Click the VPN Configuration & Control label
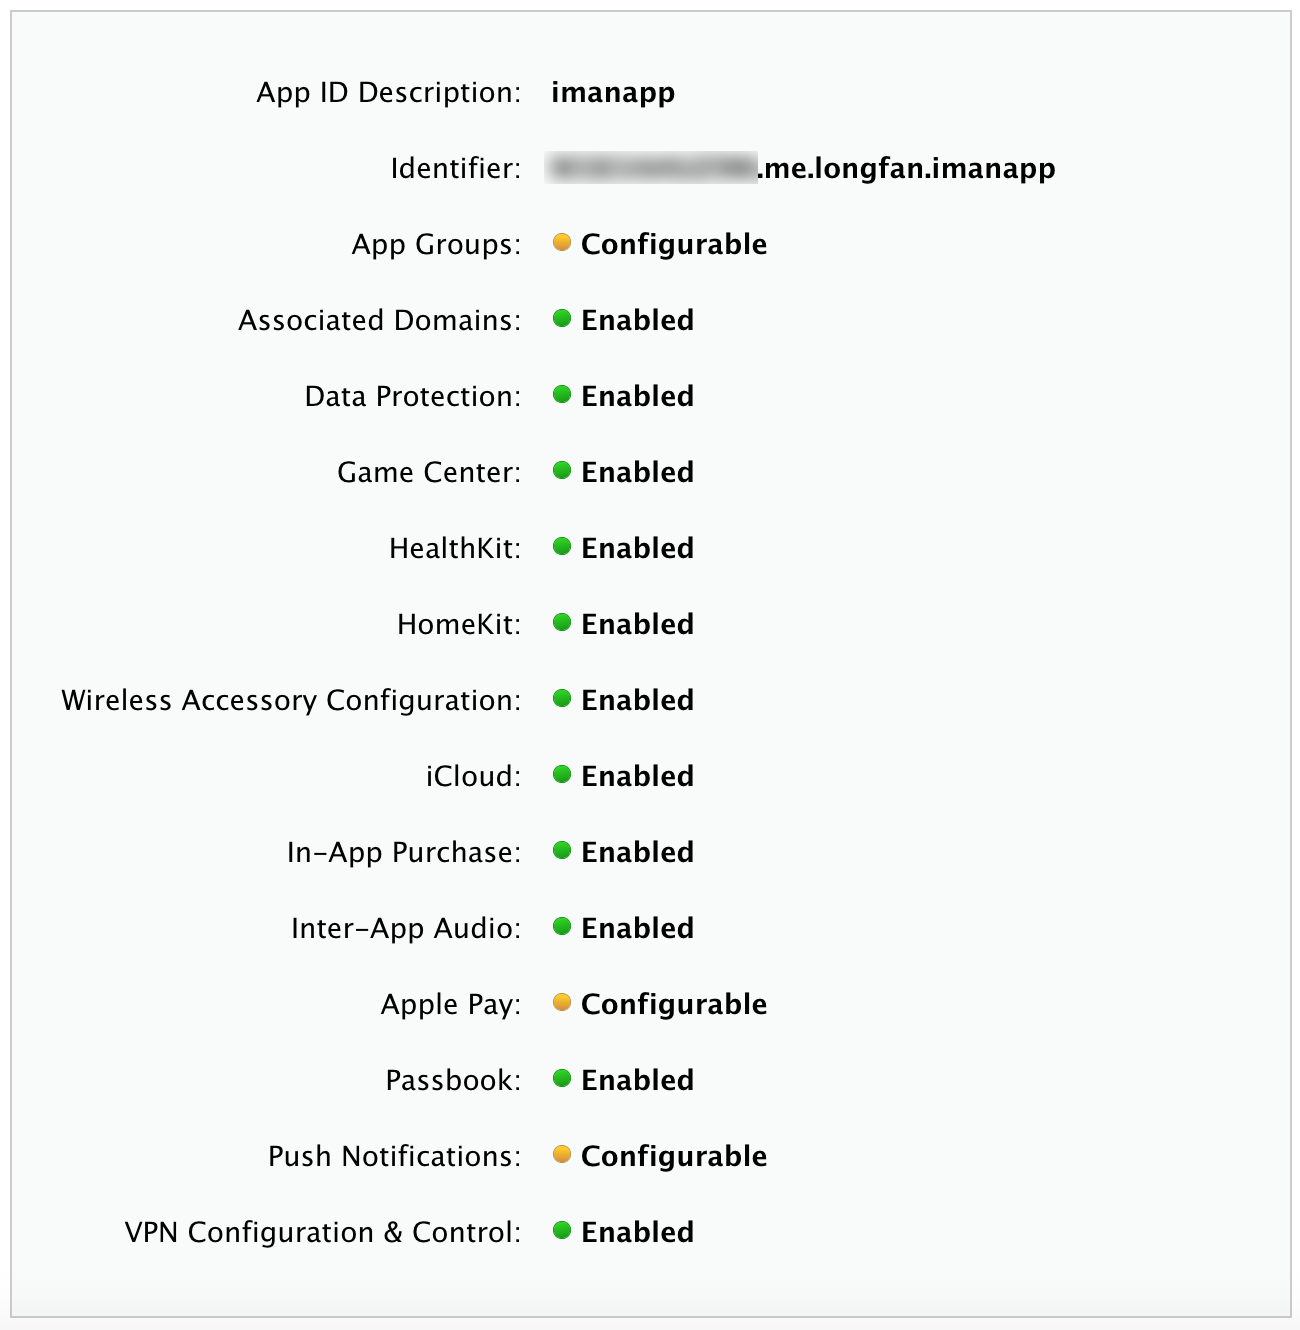Screen dimensions: 1300x1330 coord(323,1232)
